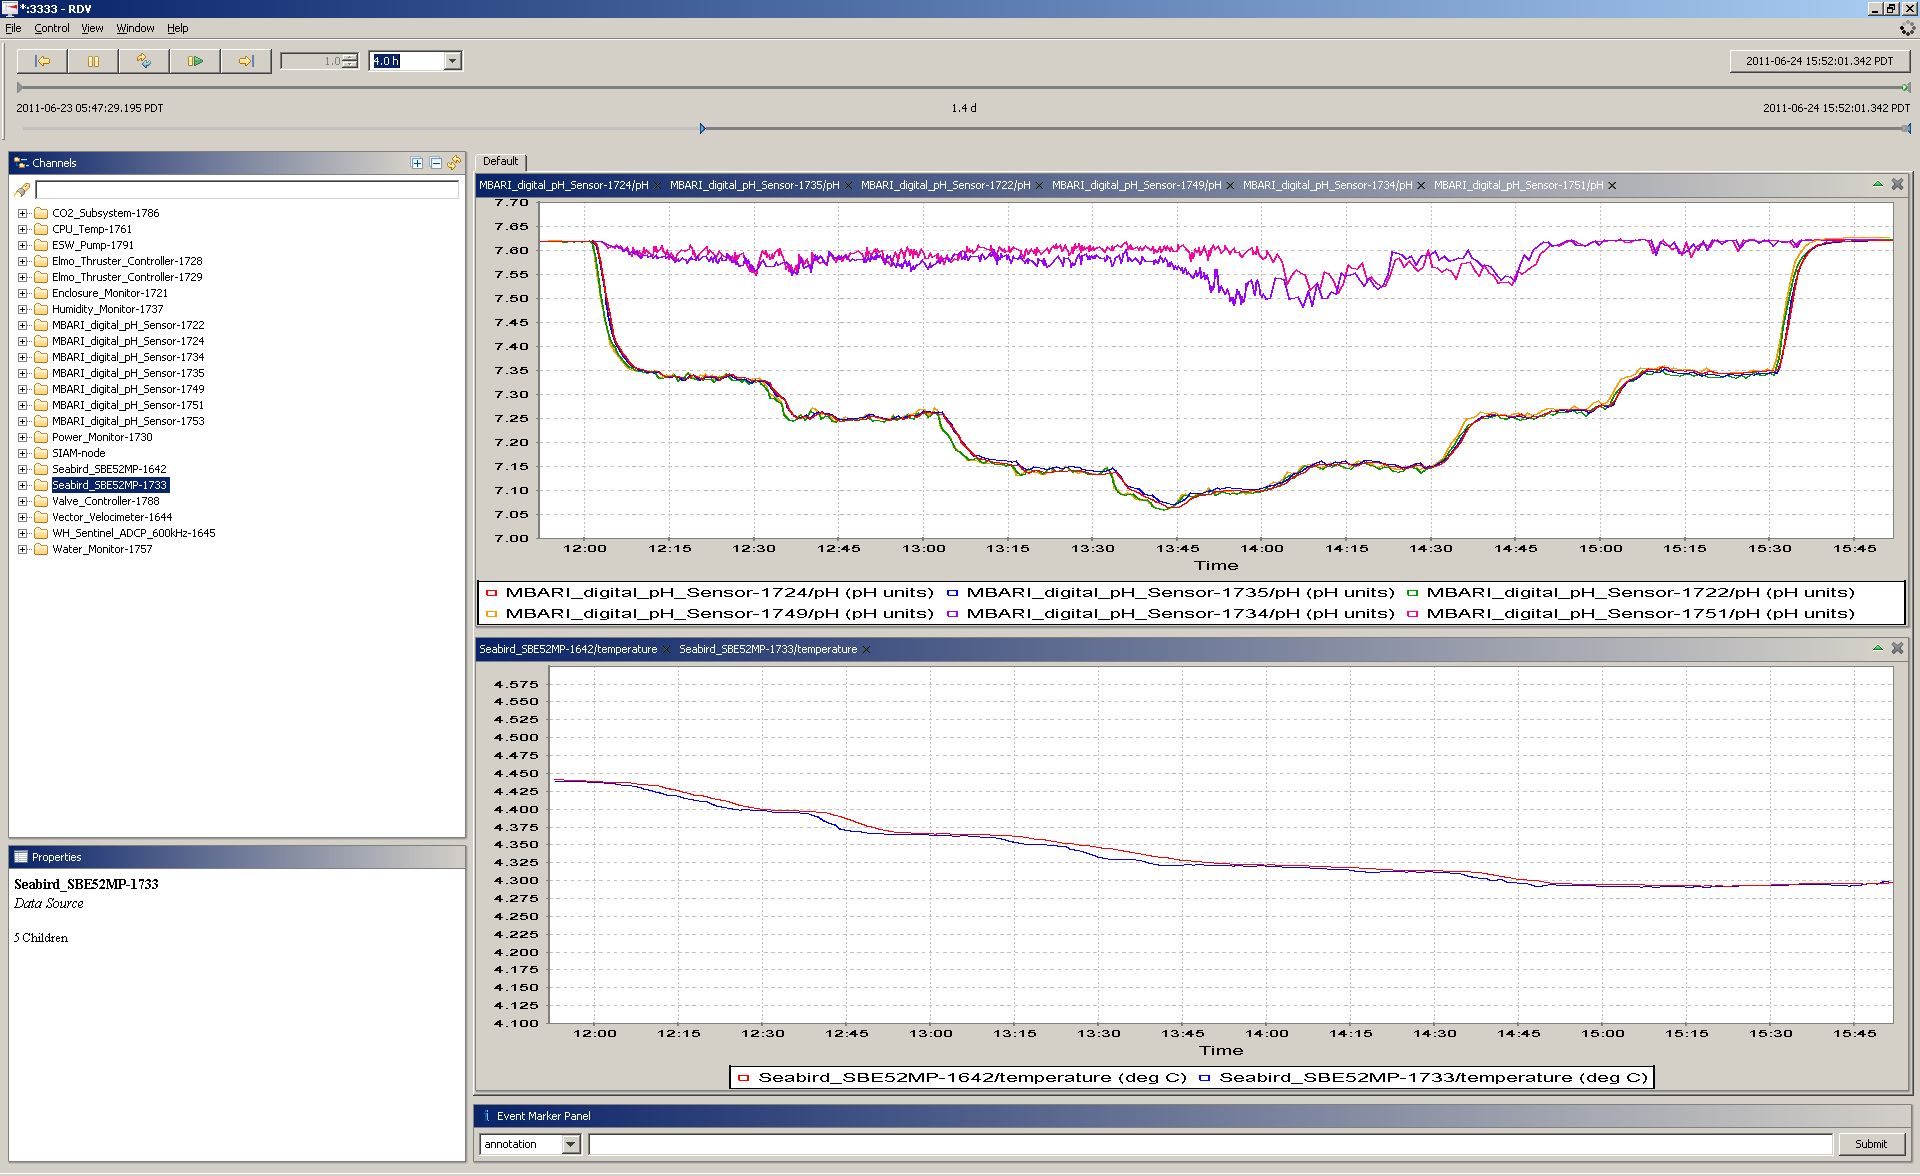Select the Elmo_Thruster_Controller-1728 channel
This screenshot has height=1176, width=1920.
click(x=127, y=262)
